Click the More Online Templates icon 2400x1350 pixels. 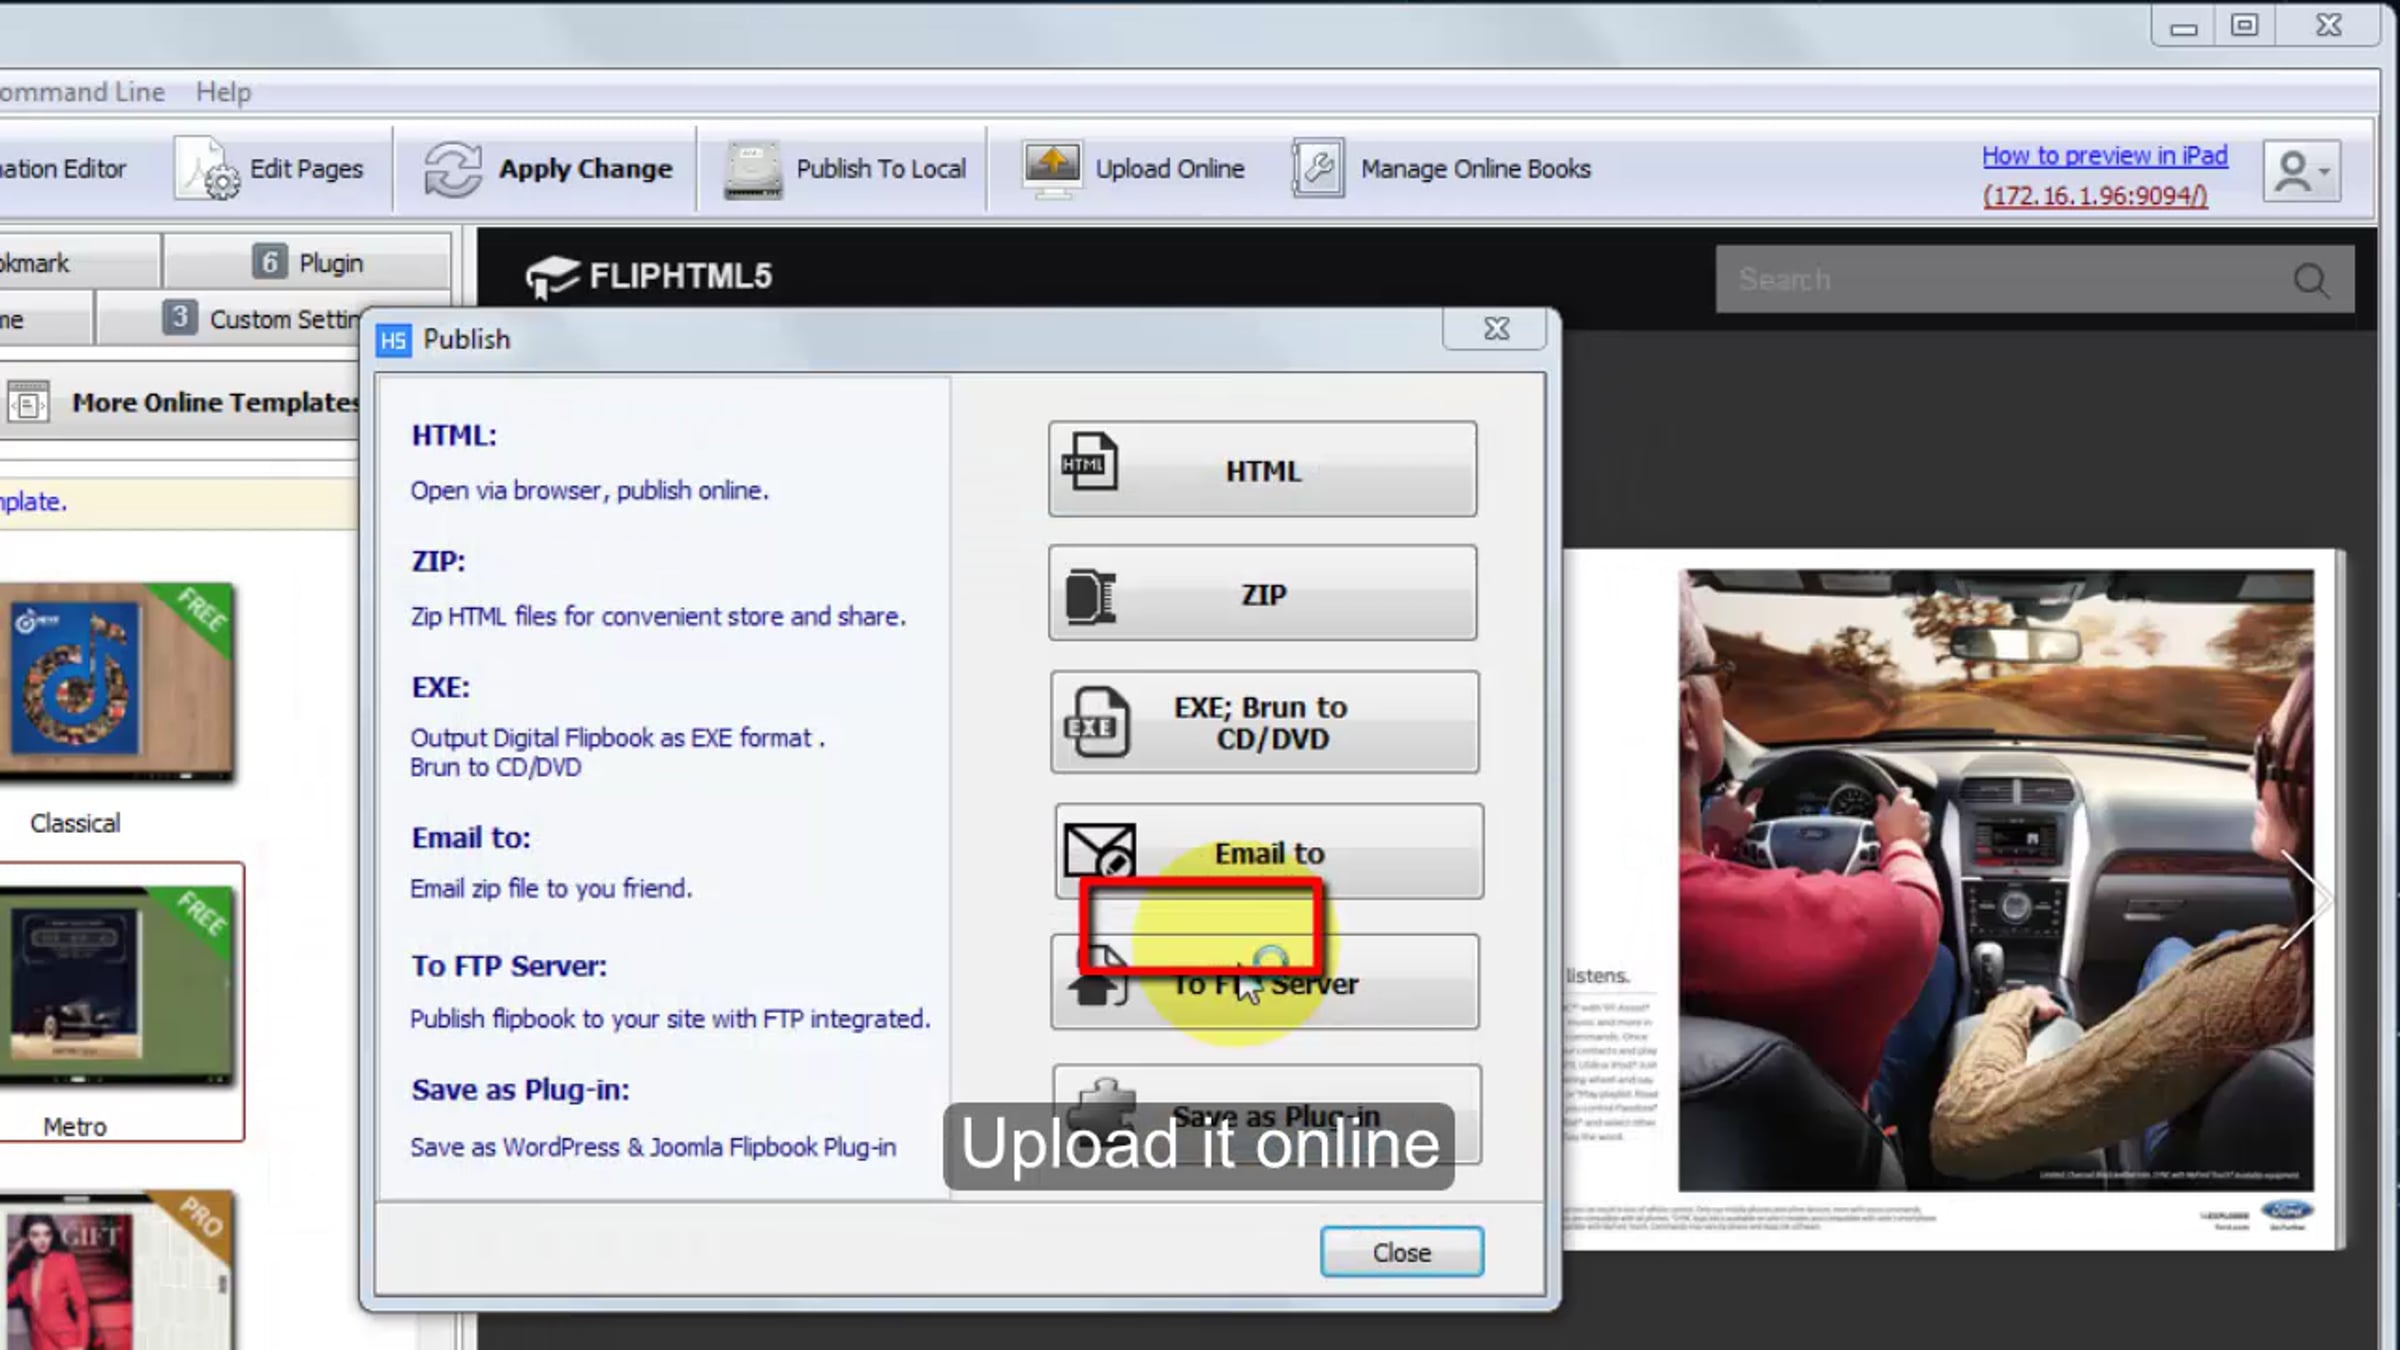coord(28,402)
